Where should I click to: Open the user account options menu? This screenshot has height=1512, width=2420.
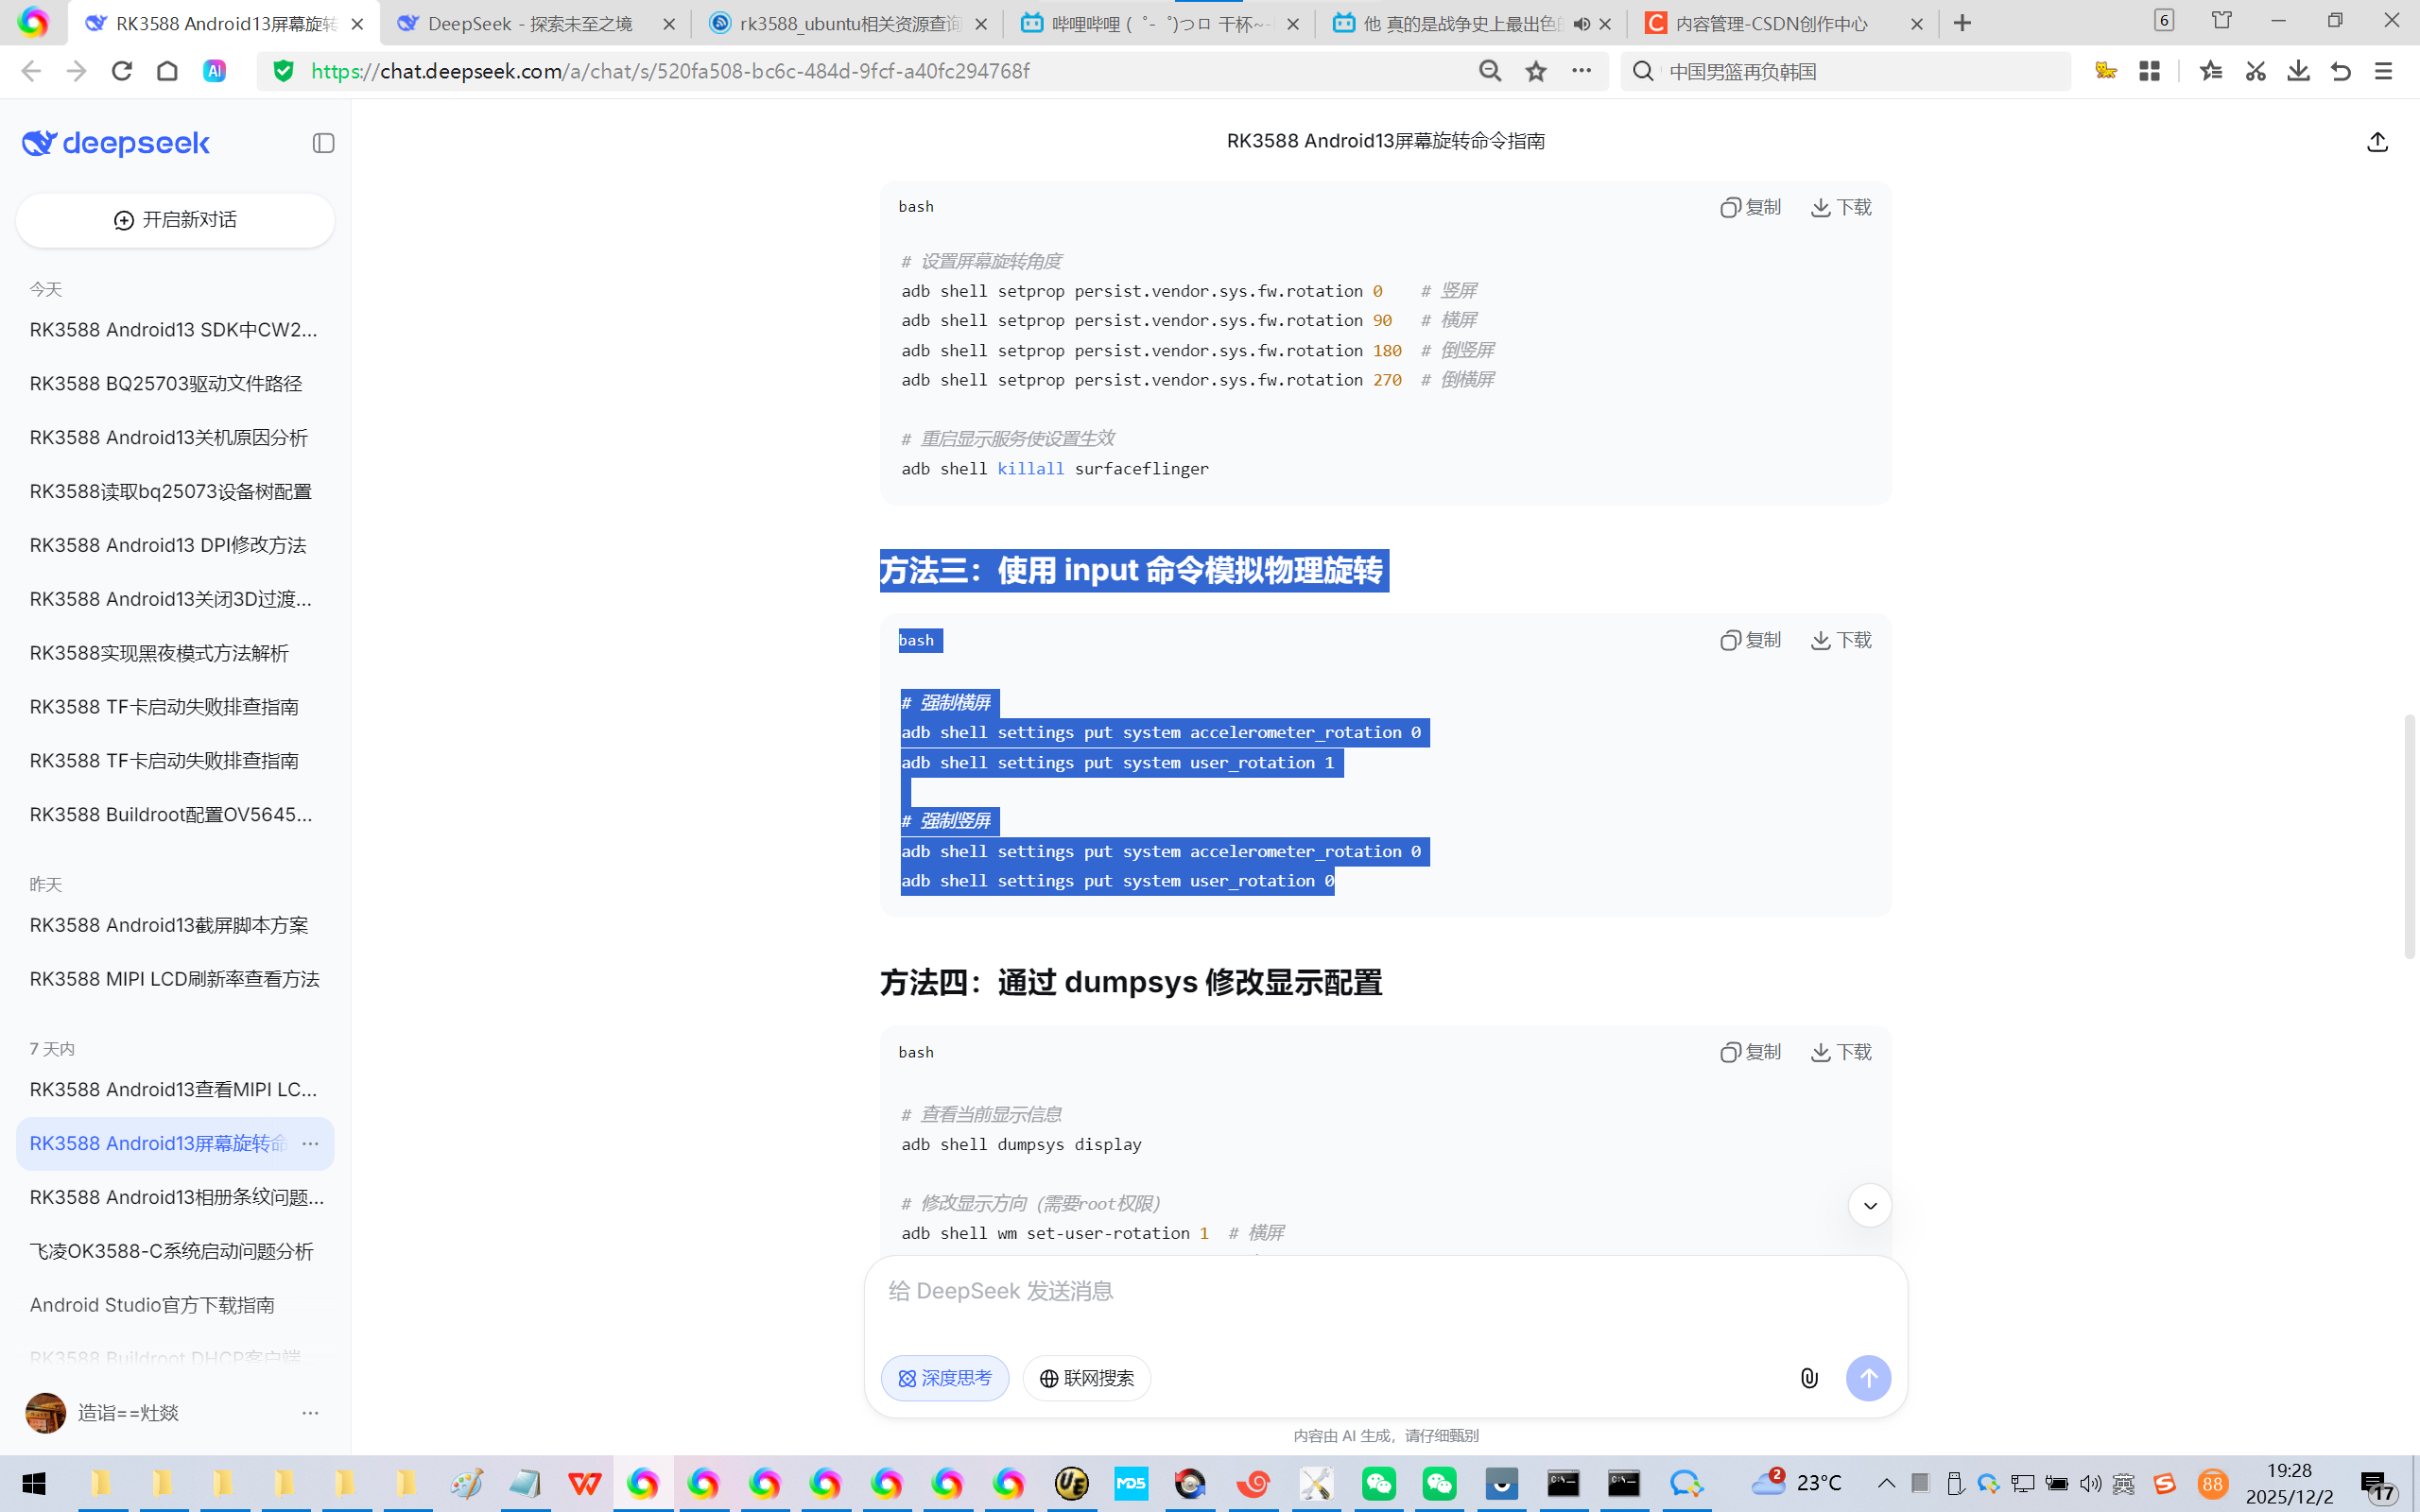pyautogui.click(x=310, y=1413)
